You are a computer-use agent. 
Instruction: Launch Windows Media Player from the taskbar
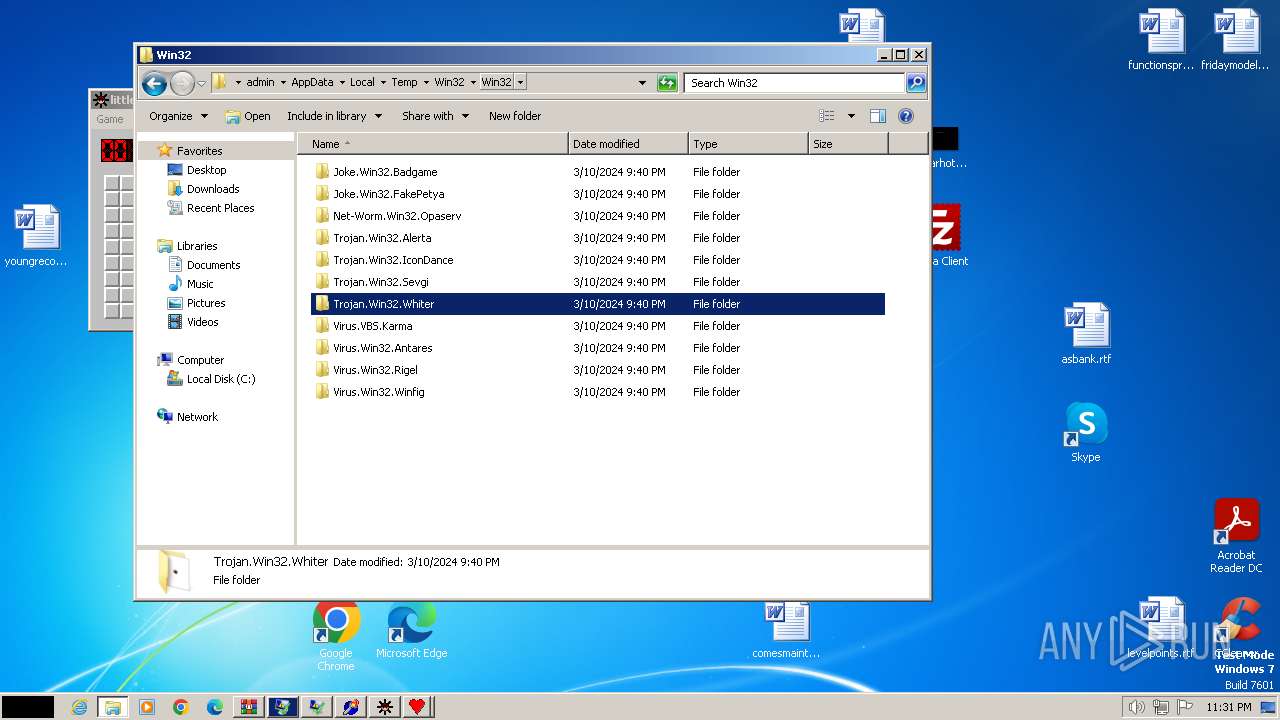pyautogui.click(x=147, y=707)
